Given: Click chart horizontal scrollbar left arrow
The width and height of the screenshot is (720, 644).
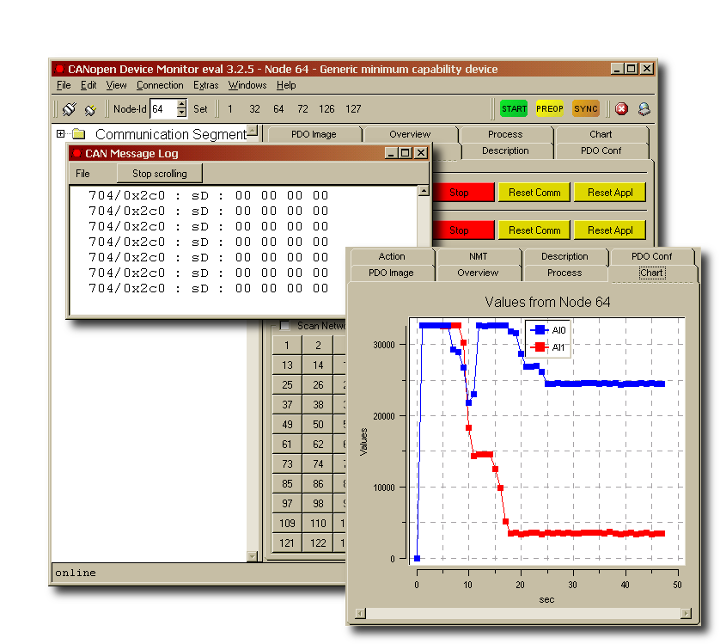Looking at the screenshot, I should (x=360, y=614).
